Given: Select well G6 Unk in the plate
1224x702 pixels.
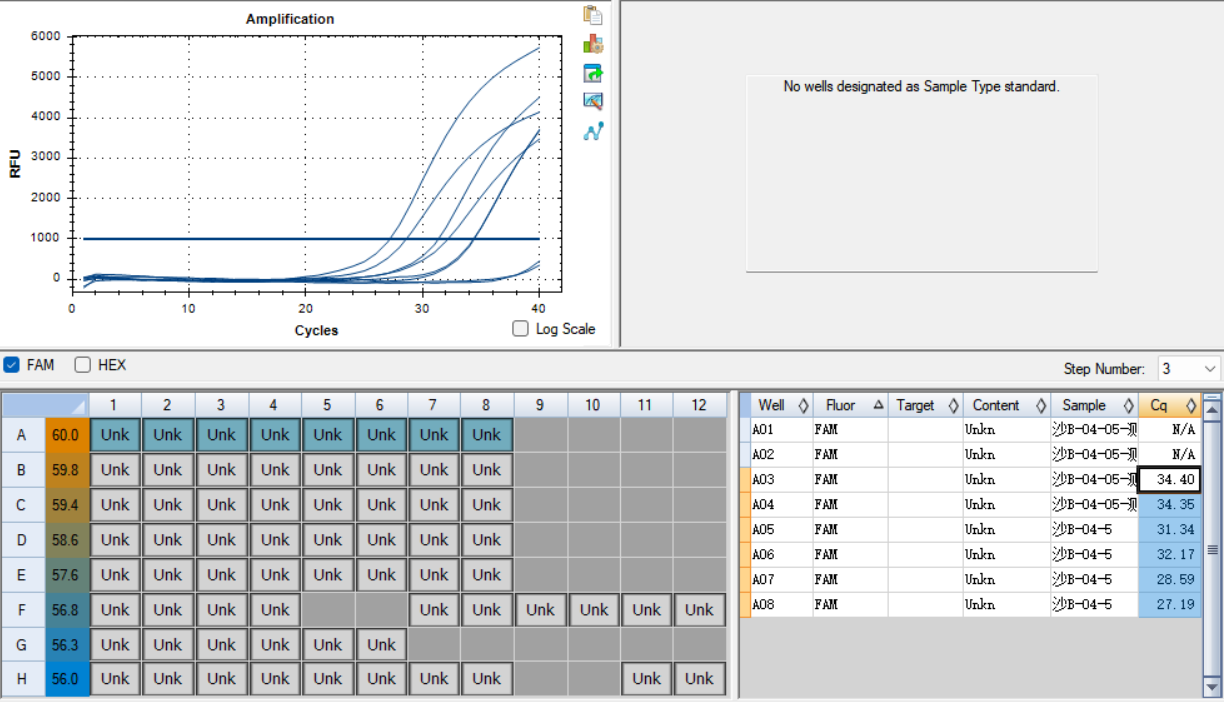Looking at the screenshot, I should pos(381,645).
